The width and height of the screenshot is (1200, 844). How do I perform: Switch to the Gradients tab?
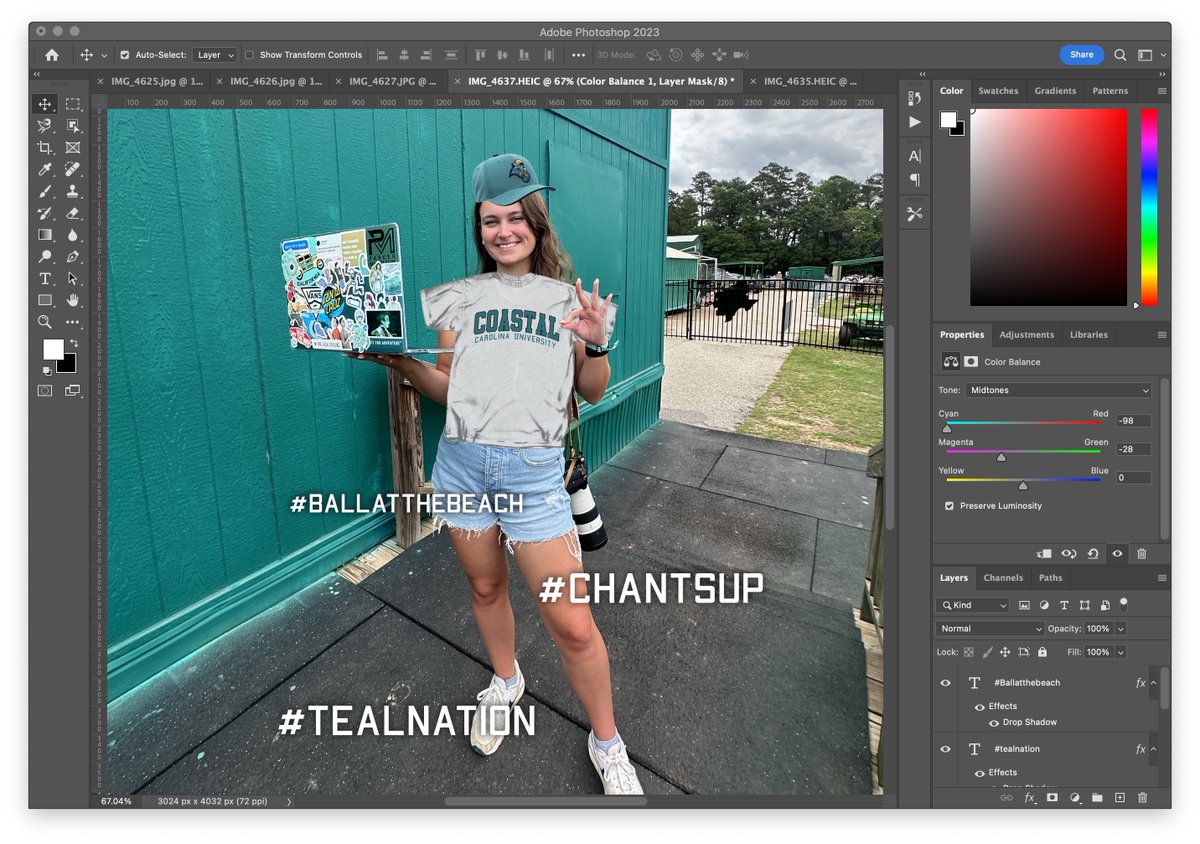pos(1055,91)
